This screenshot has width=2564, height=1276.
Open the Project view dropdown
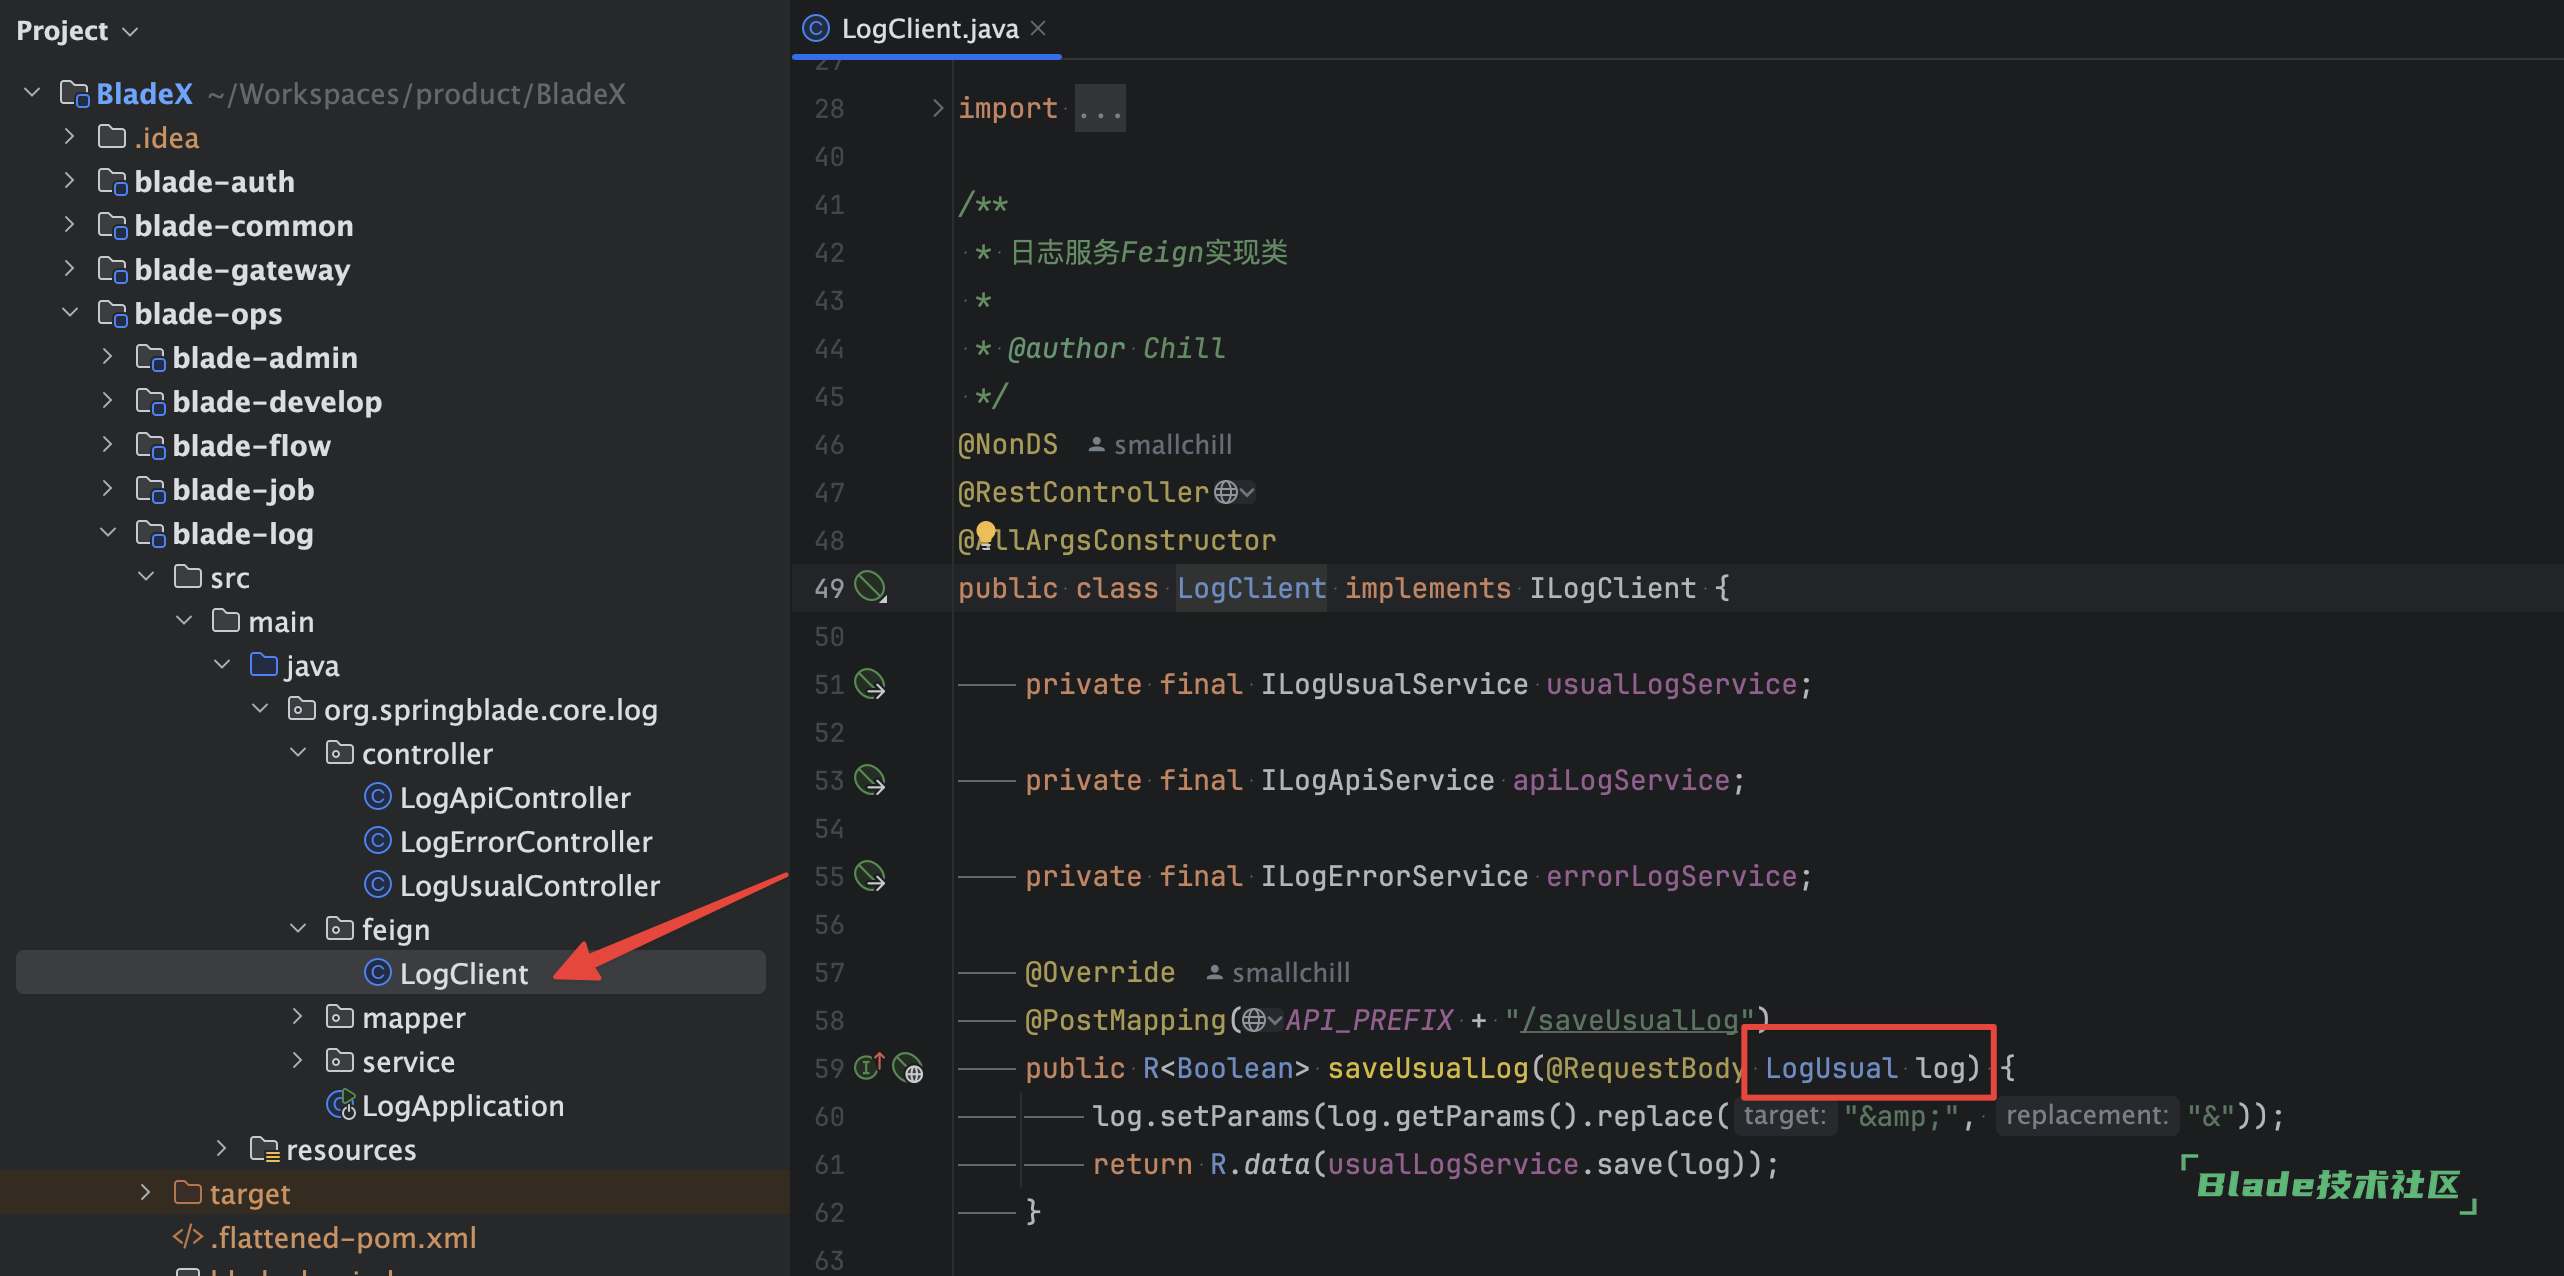click(x=130, y=32)
